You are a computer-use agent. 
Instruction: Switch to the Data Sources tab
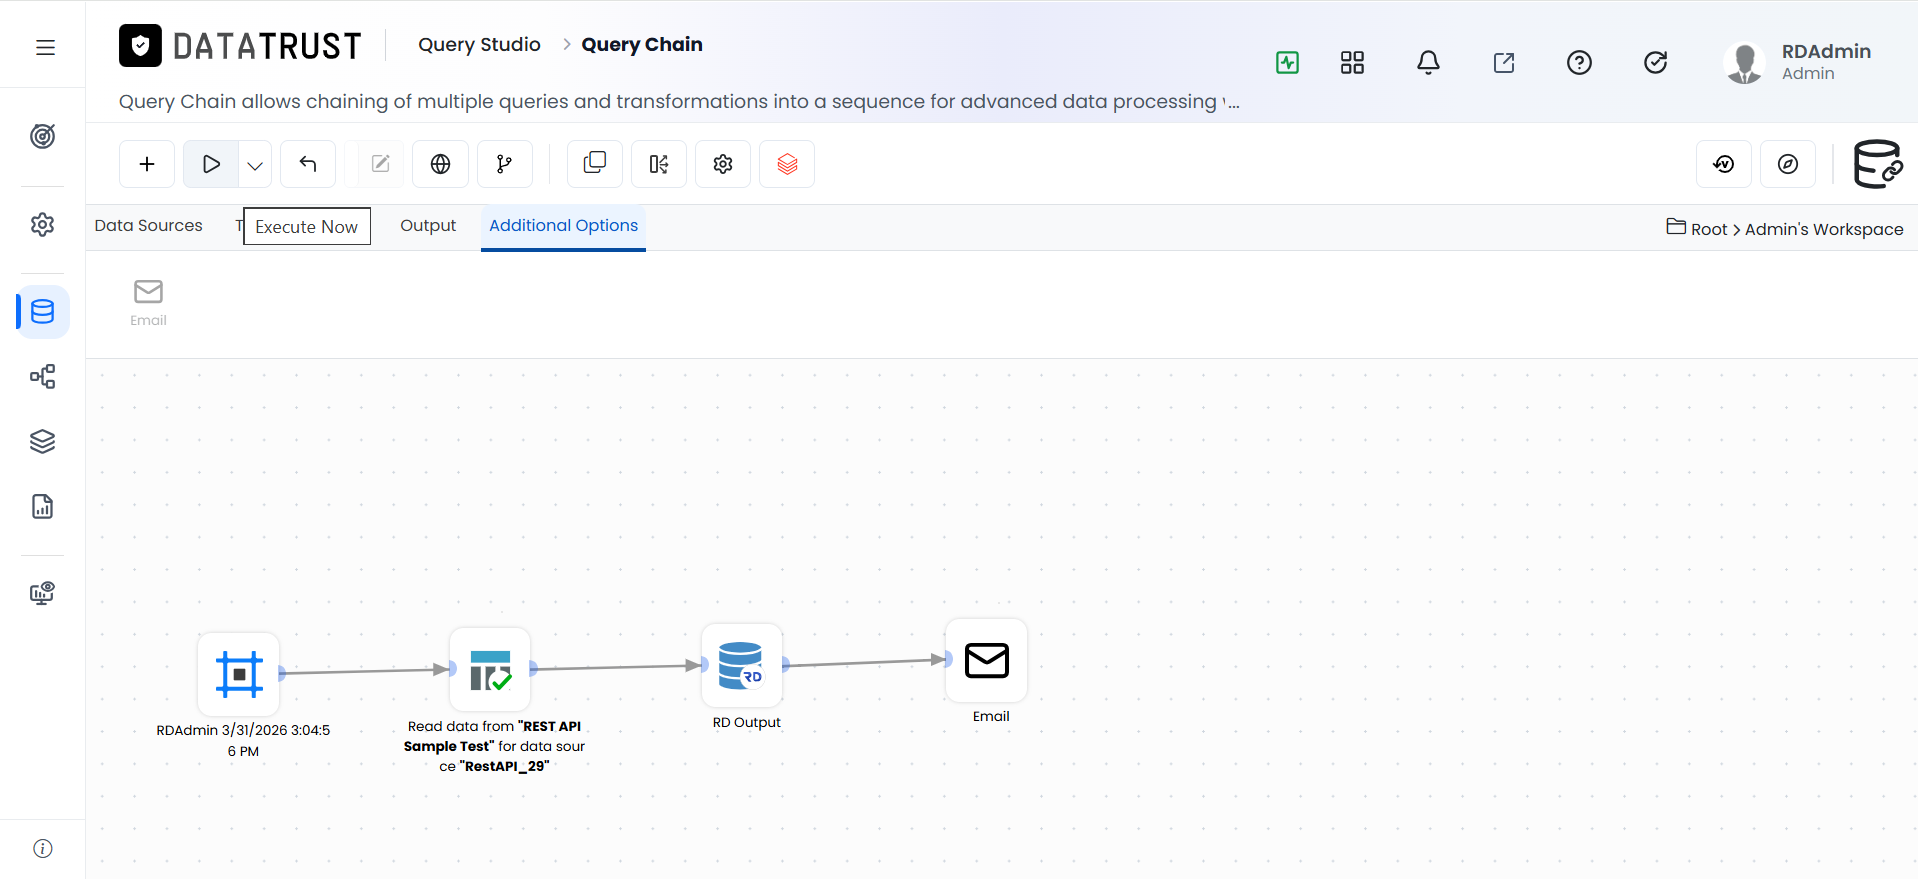pyautogui.click(x=148, y=226)
